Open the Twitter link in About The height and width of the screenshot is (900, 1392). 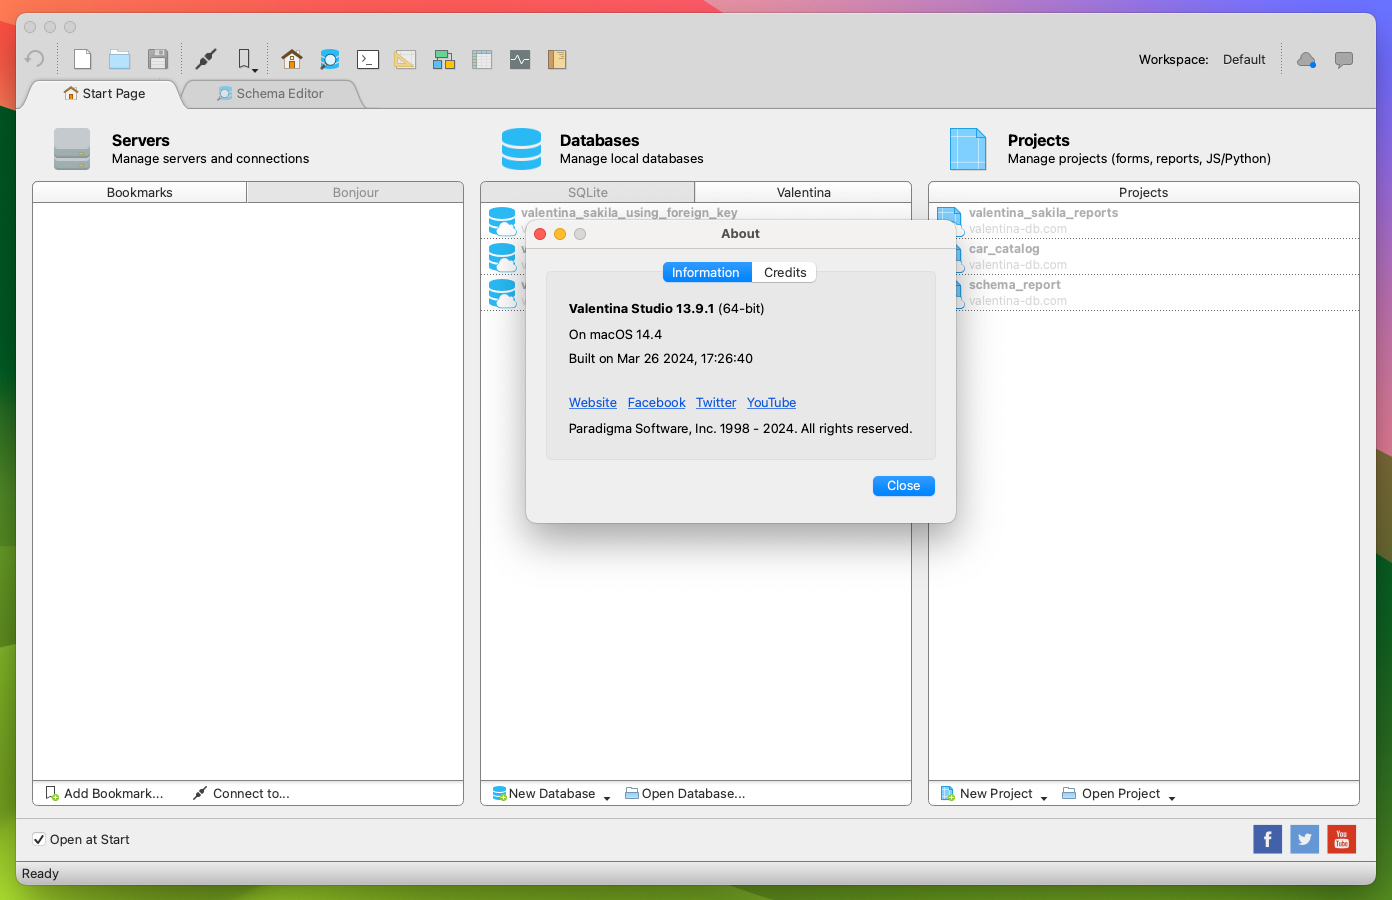point(716,403)
